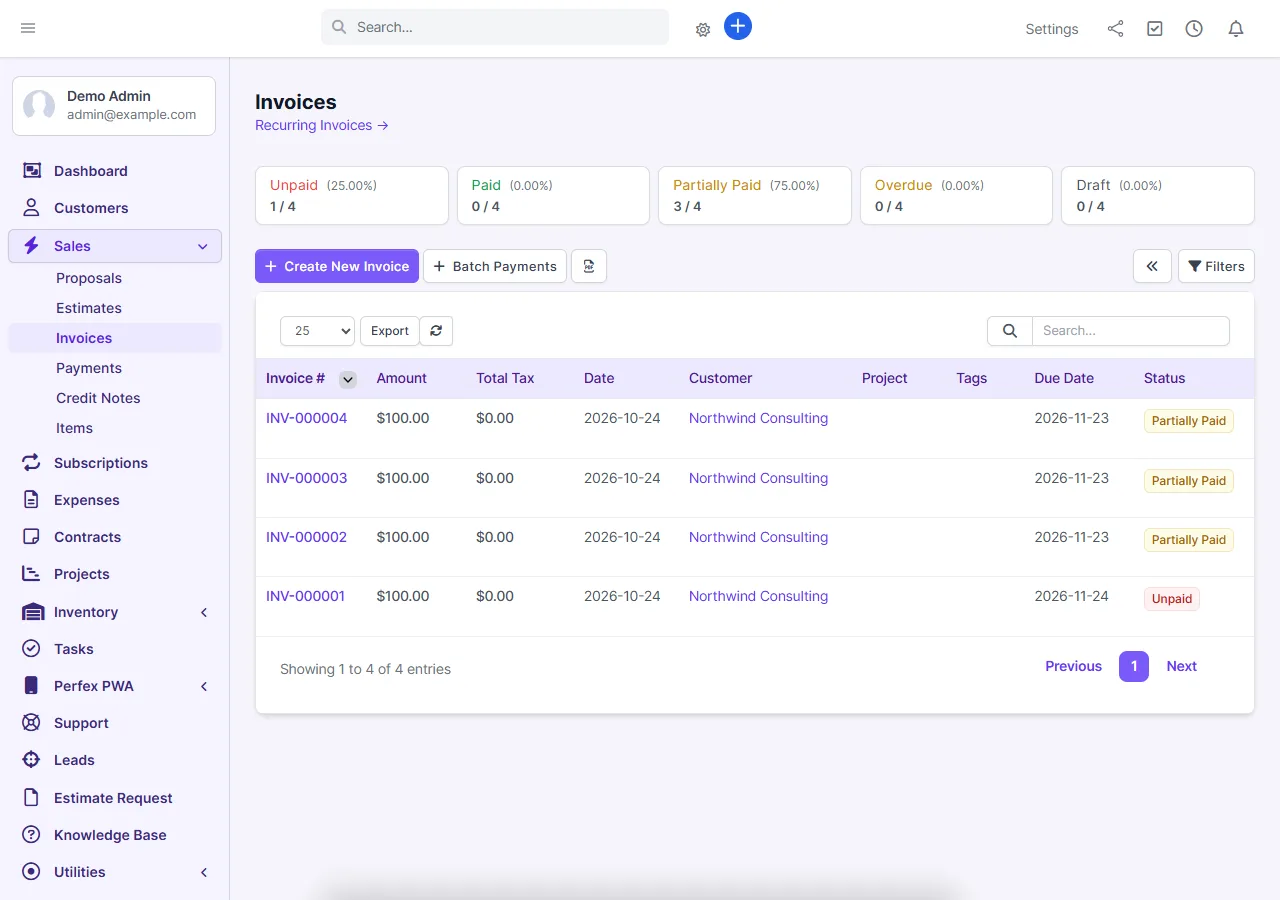Open the 25 entries-per-page dropdown
1280x900 pixels.
(318, 331)
